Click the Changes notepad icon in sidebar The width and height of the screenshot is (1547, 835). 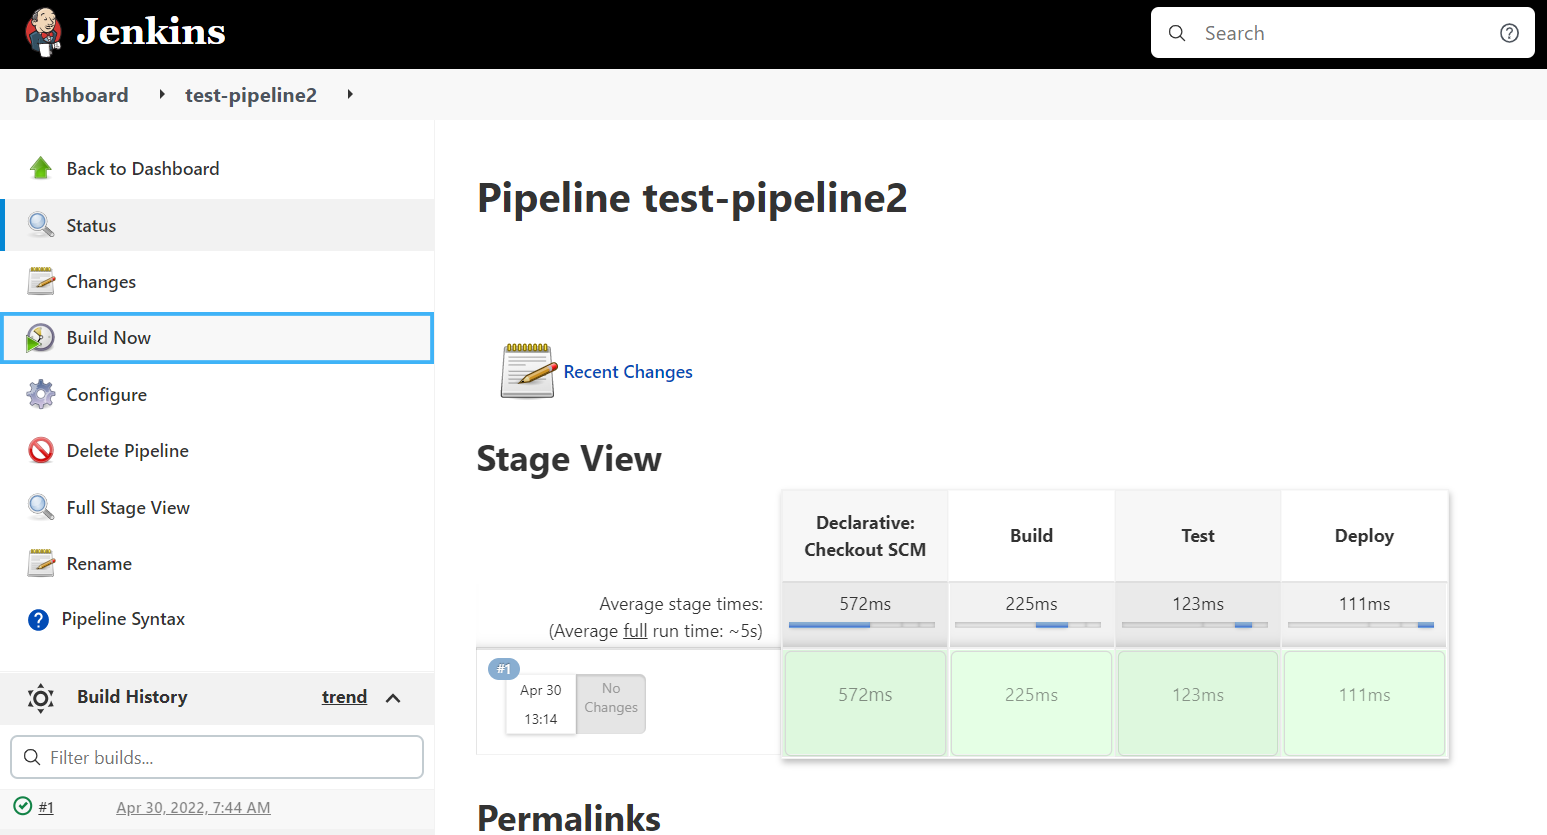40,281
